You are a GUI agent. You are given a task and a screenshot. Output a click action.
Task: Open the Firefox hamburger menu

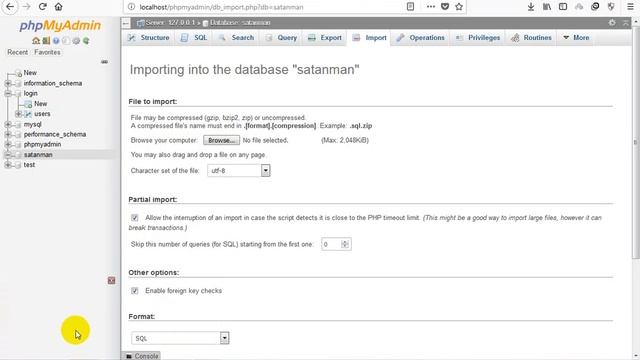630,7
